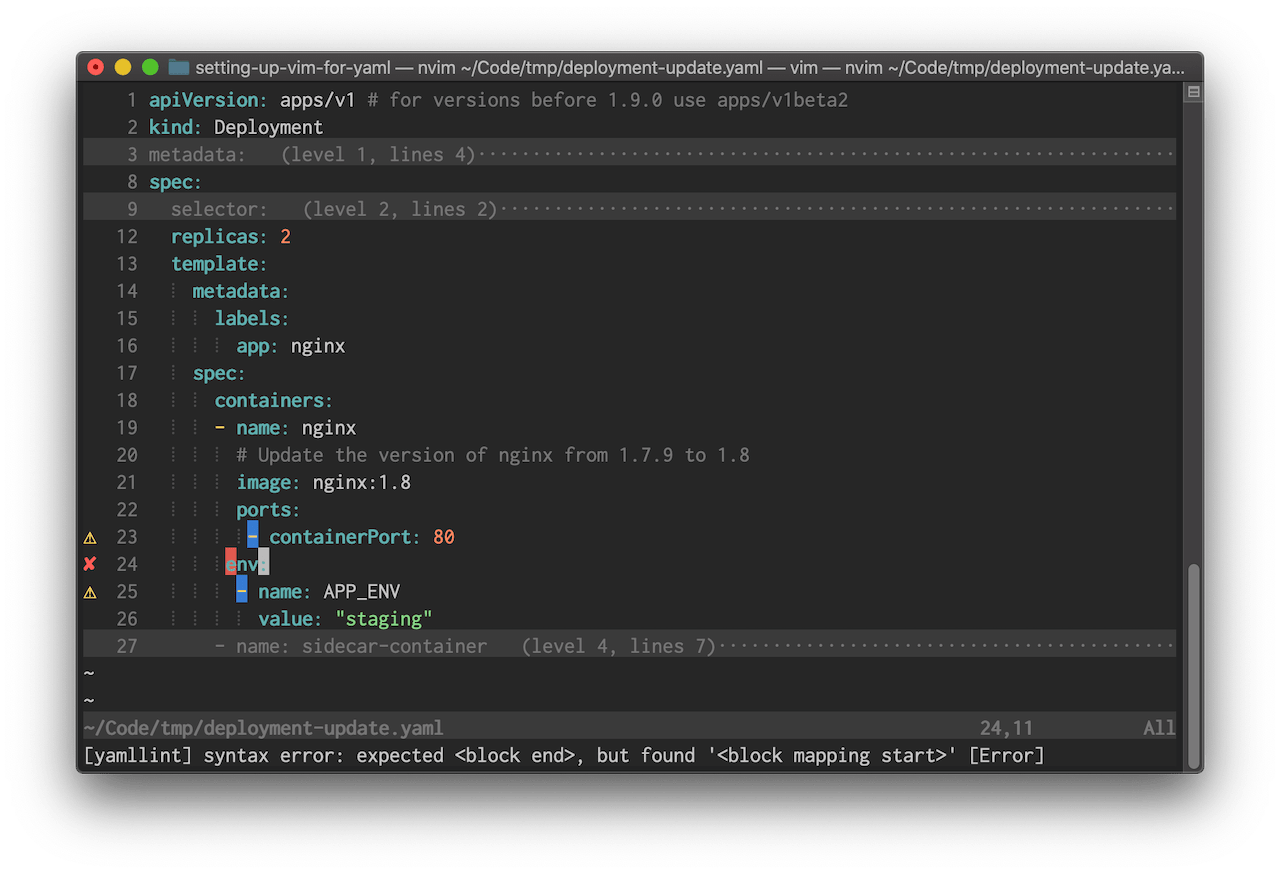Click the warning triangle beside line 23

[89, 537]
